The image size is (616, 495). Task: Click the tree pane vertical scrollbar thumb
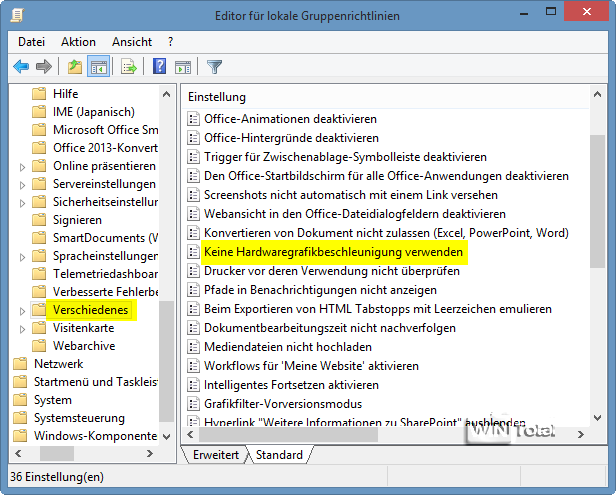[x=167, y=362]
